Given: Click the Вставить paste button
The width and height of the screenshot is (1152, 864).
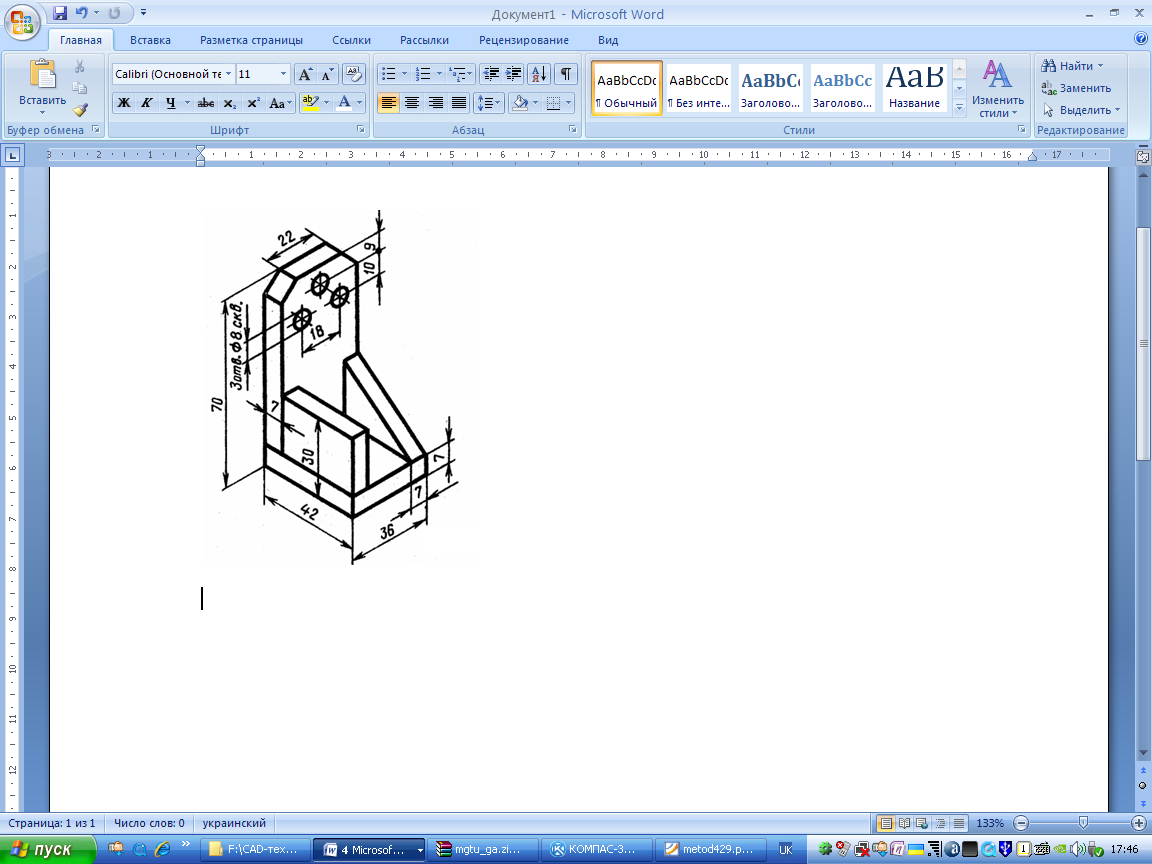Looking at the screenshot, I should [42, 87].
